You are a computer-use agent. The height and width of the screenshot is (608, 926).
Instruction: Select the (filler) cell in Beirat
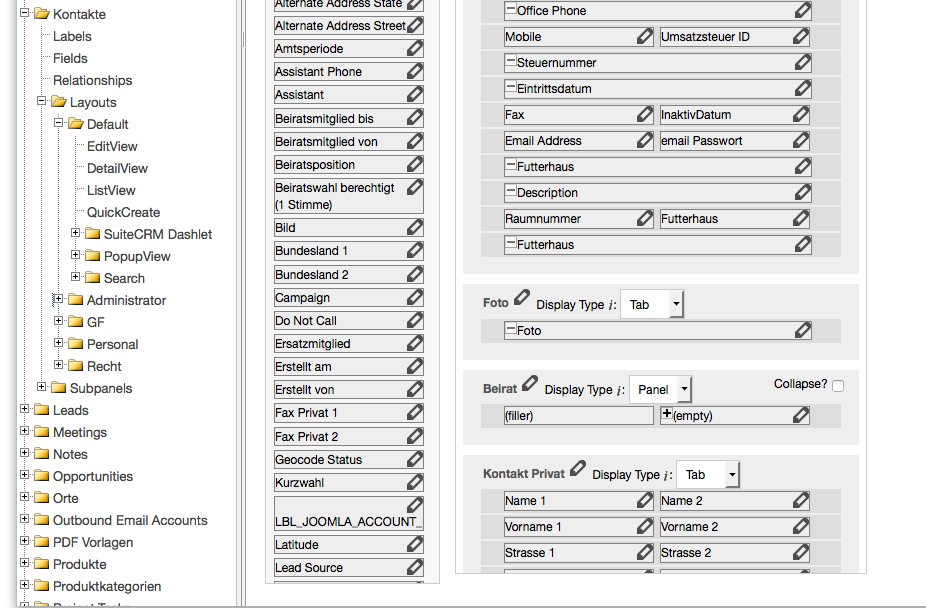click(579, 416)
